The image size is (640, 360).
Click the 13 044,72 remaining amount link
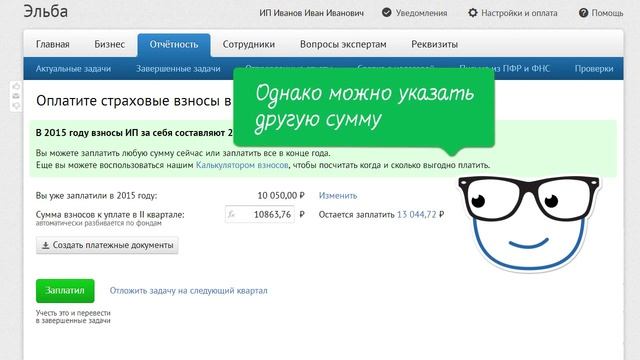(x=416, y=214)
